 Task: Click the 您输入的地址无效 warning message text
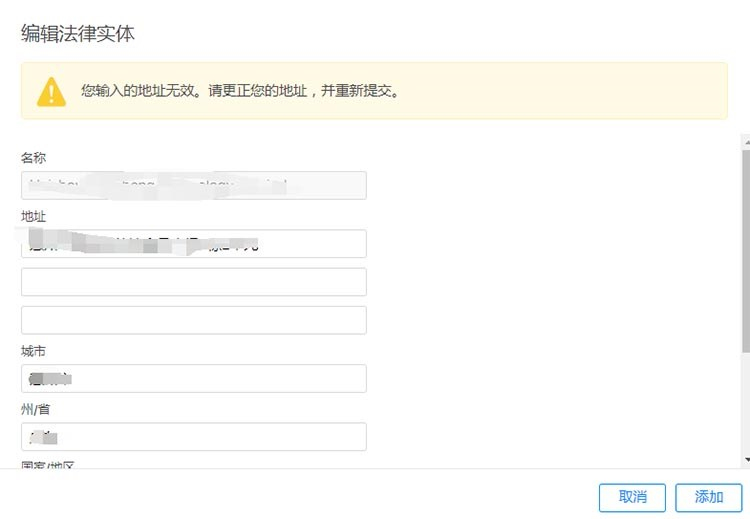240,90
